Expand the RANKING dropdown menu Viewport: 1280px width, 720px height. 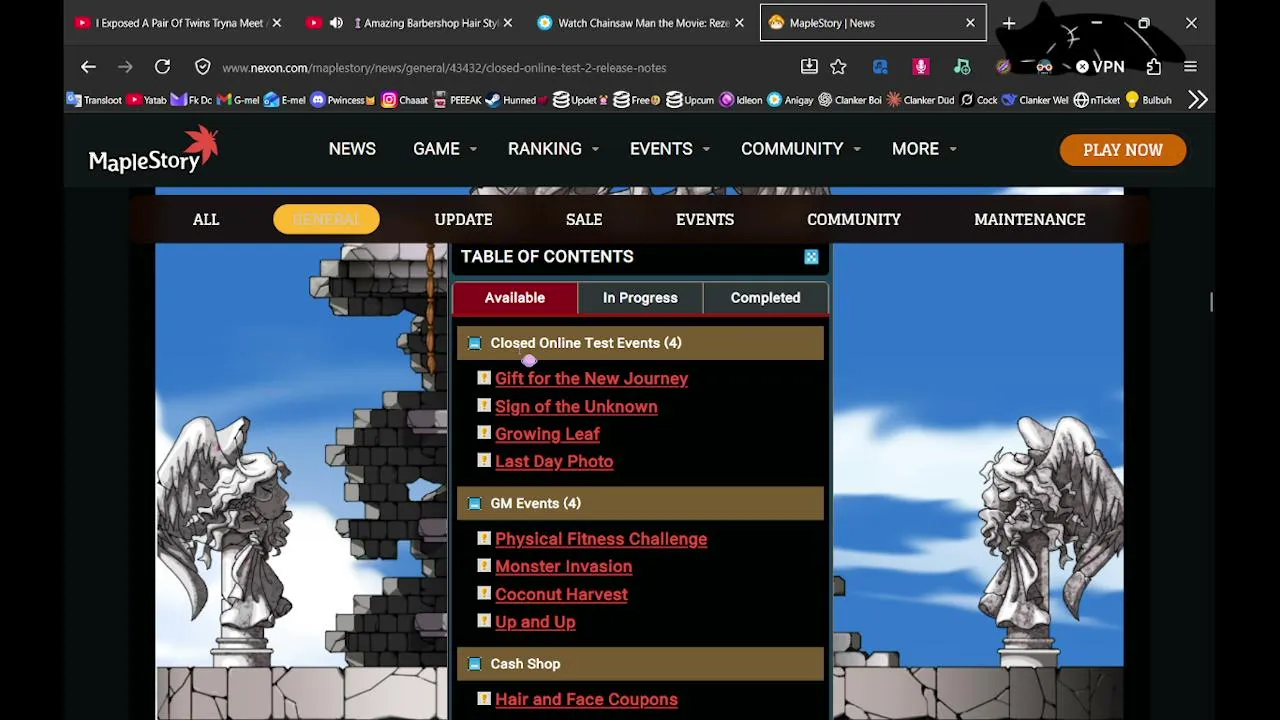553,149
